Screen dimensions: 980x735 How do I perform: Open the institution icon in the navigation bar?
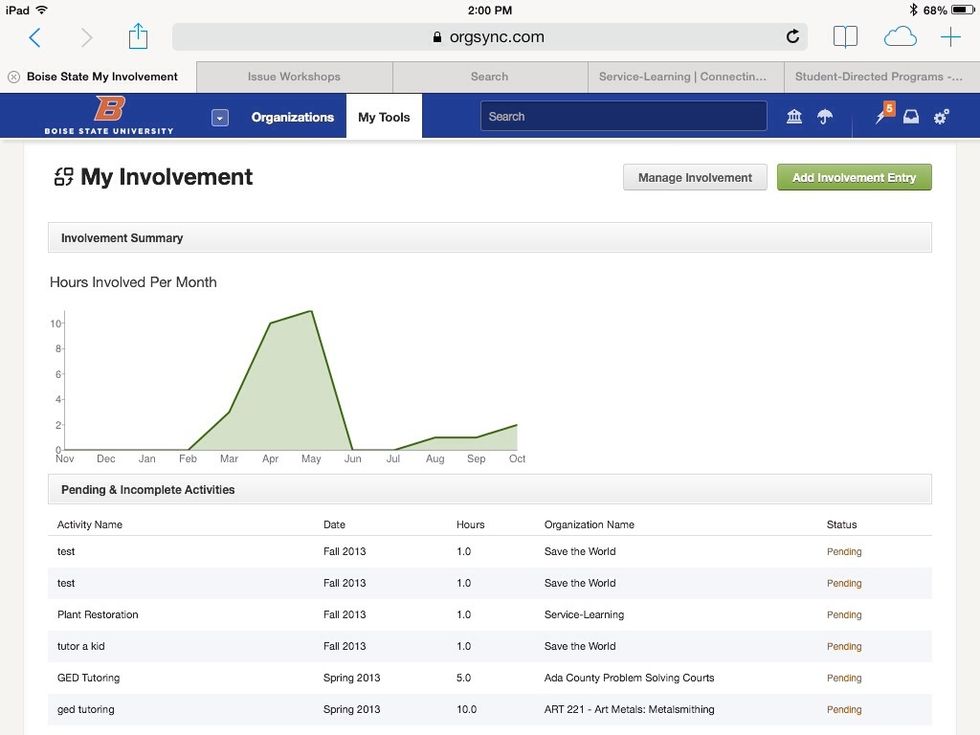(x=793, y=117)
